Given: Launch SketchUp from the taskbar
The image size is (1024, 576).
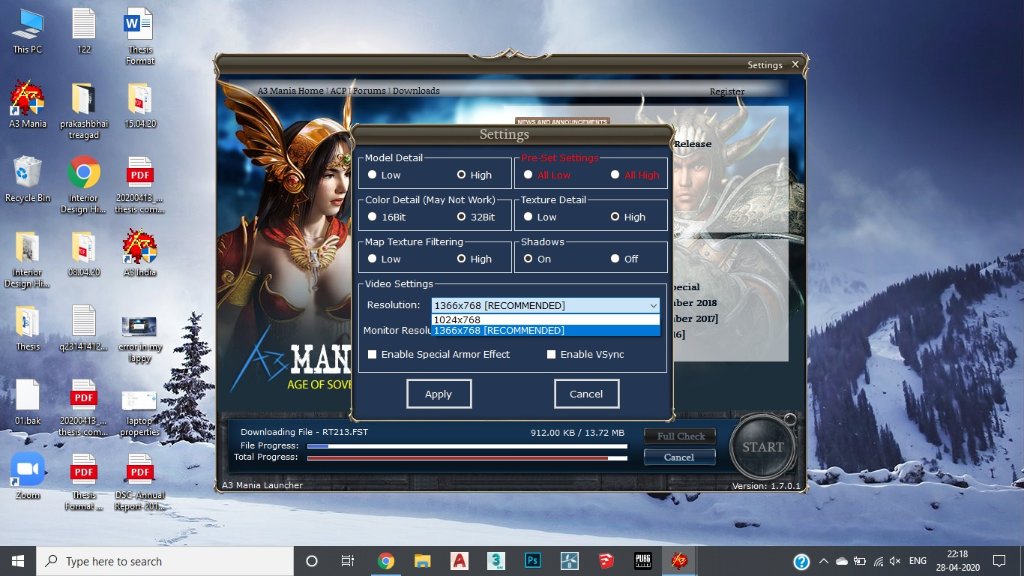Looking at the screenshot, I should (x=606, y=561).
